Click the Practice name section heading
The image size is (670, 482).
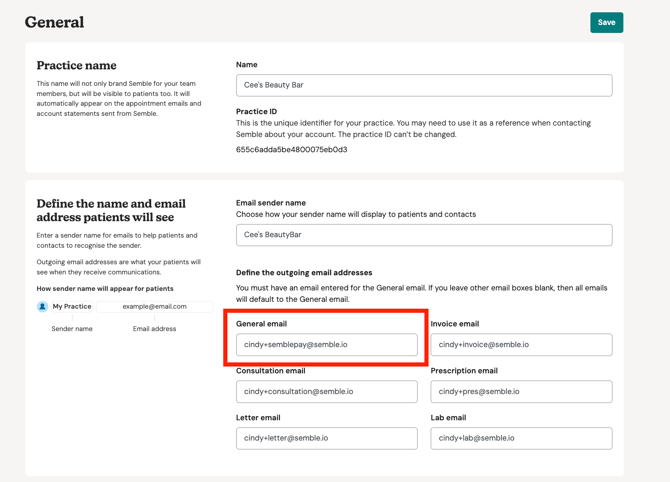[76, 66]
